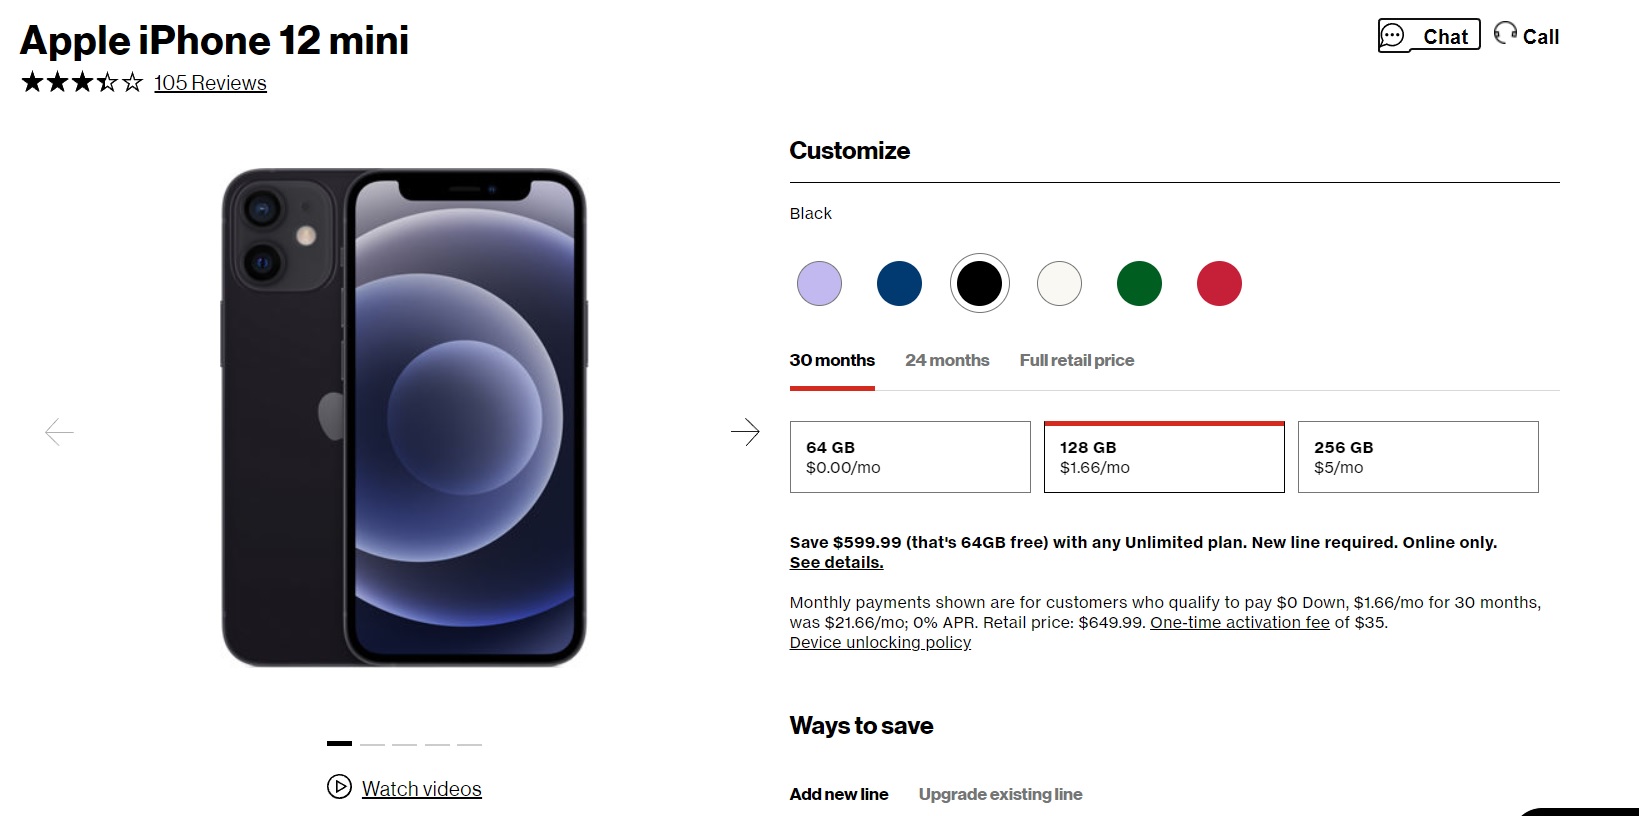The width and height of the screenshot is (1639, 816).
Task: Switch to the Full retail price tab
Action: click(1076, 360)
